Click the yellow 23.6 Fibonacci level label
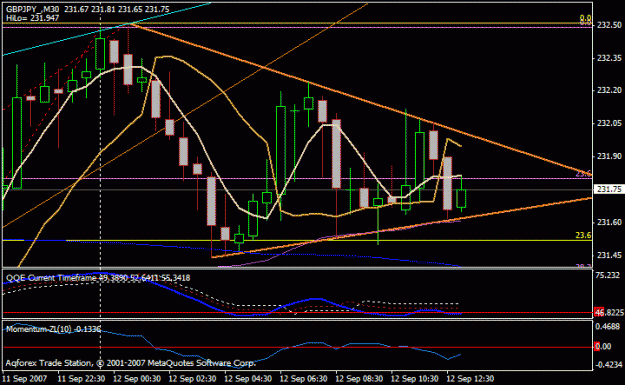Image resolution: width=625 pixels, height=385 pixels. pyautogui.click(x=583, y=236)
